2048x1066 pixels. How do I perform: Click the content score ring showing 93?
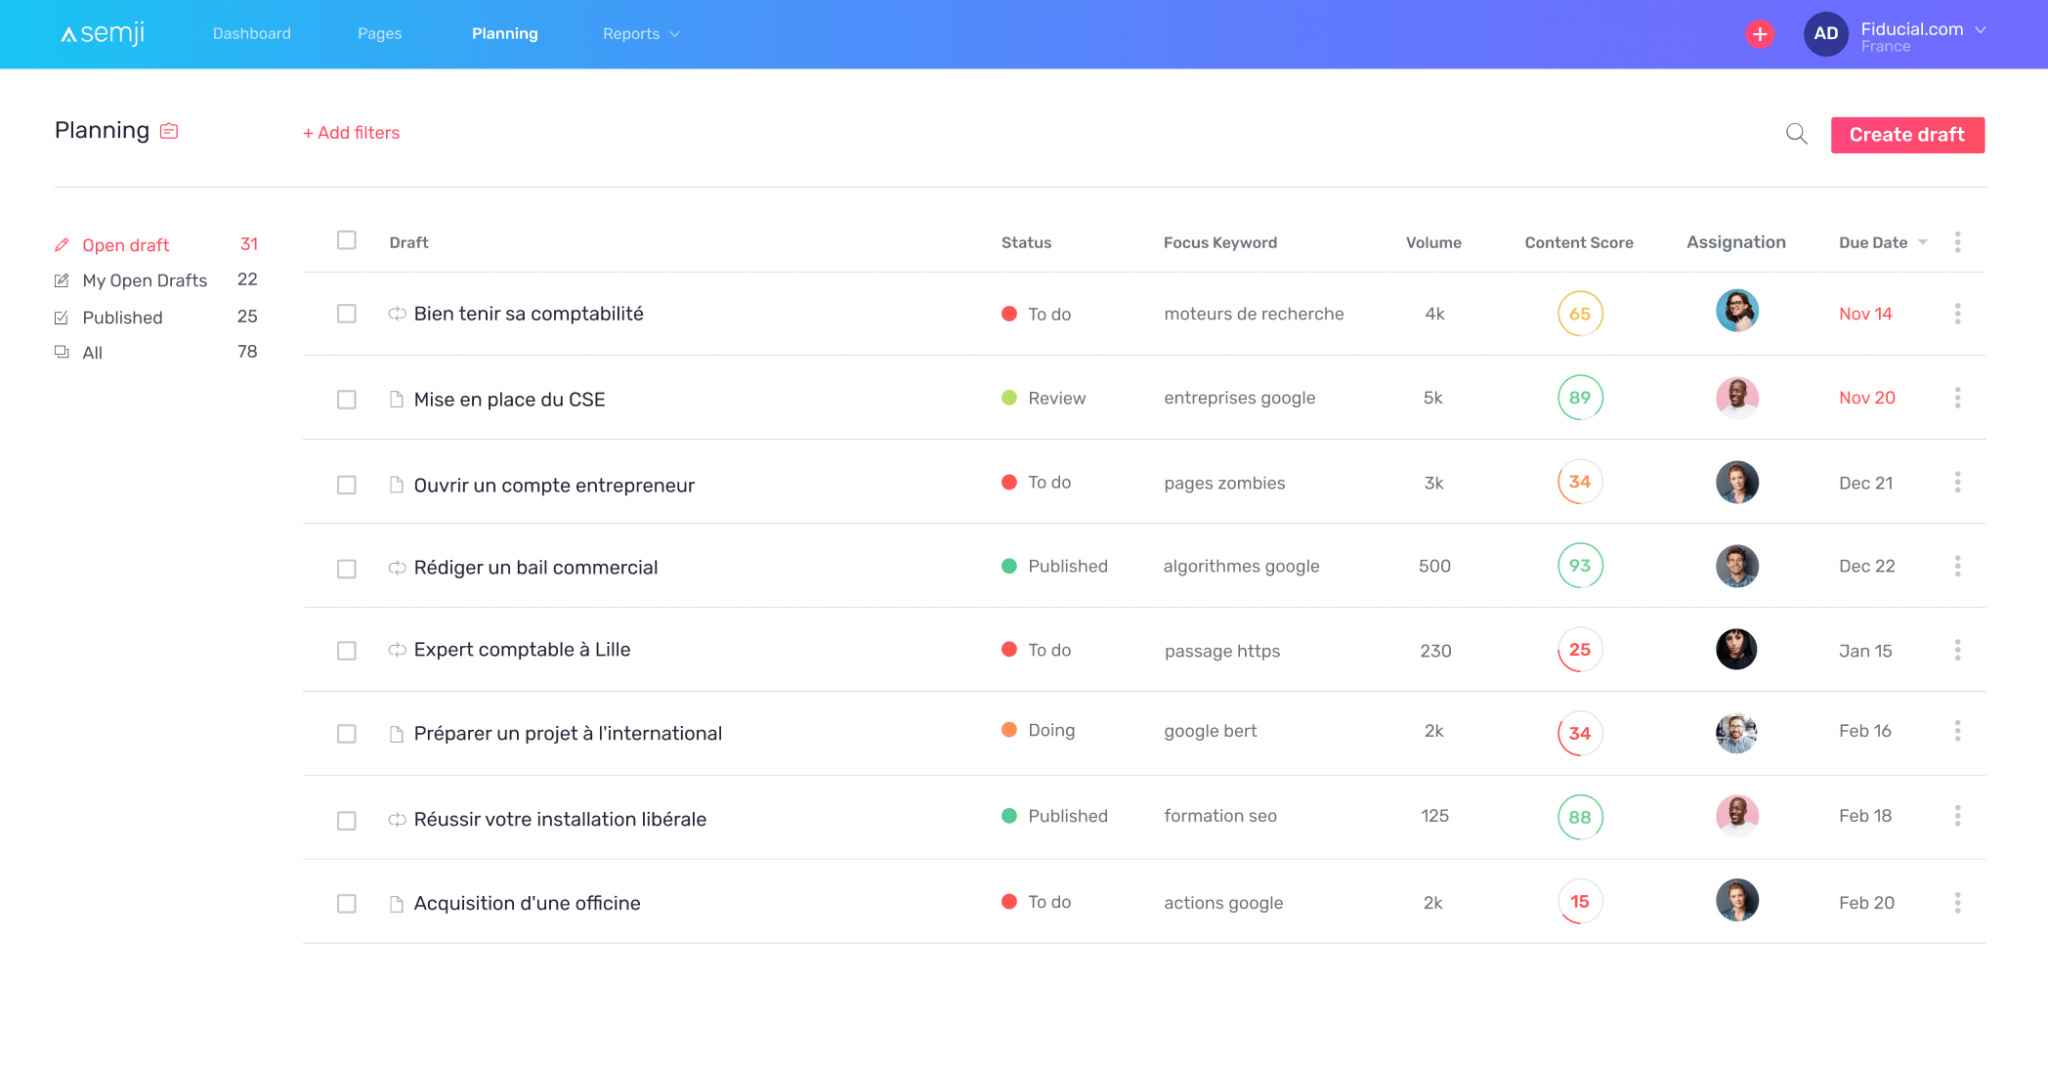coord(1579,565)
